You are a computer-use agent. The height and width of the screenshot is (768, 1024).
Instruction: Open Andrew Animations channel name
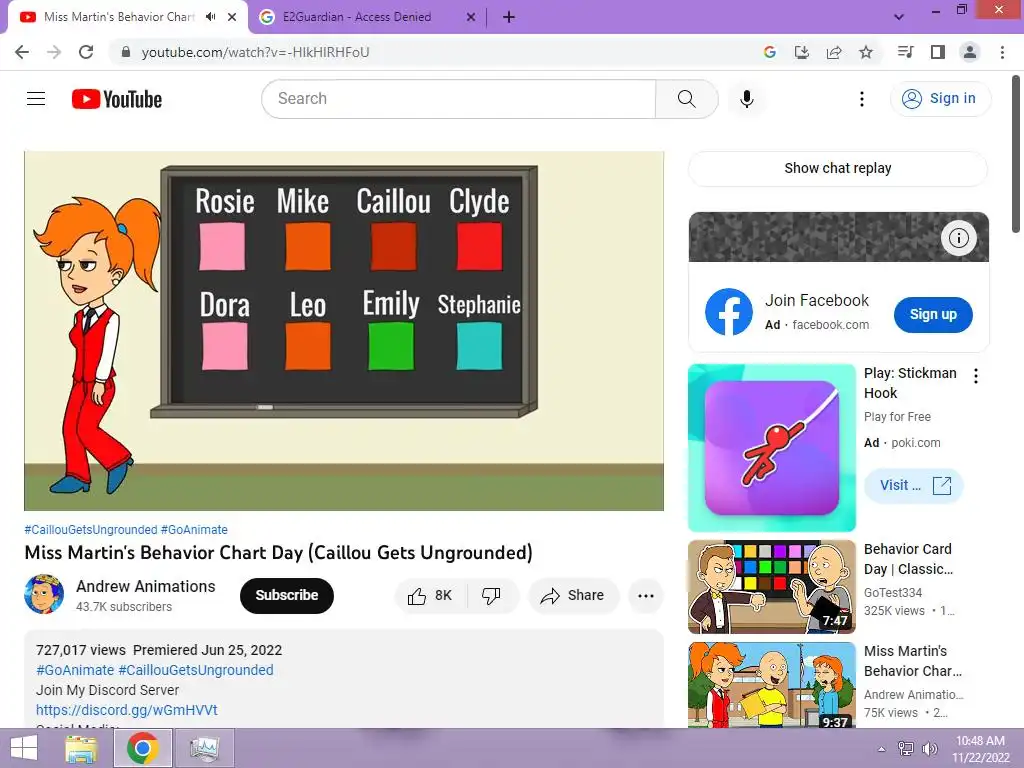(146, 586)
